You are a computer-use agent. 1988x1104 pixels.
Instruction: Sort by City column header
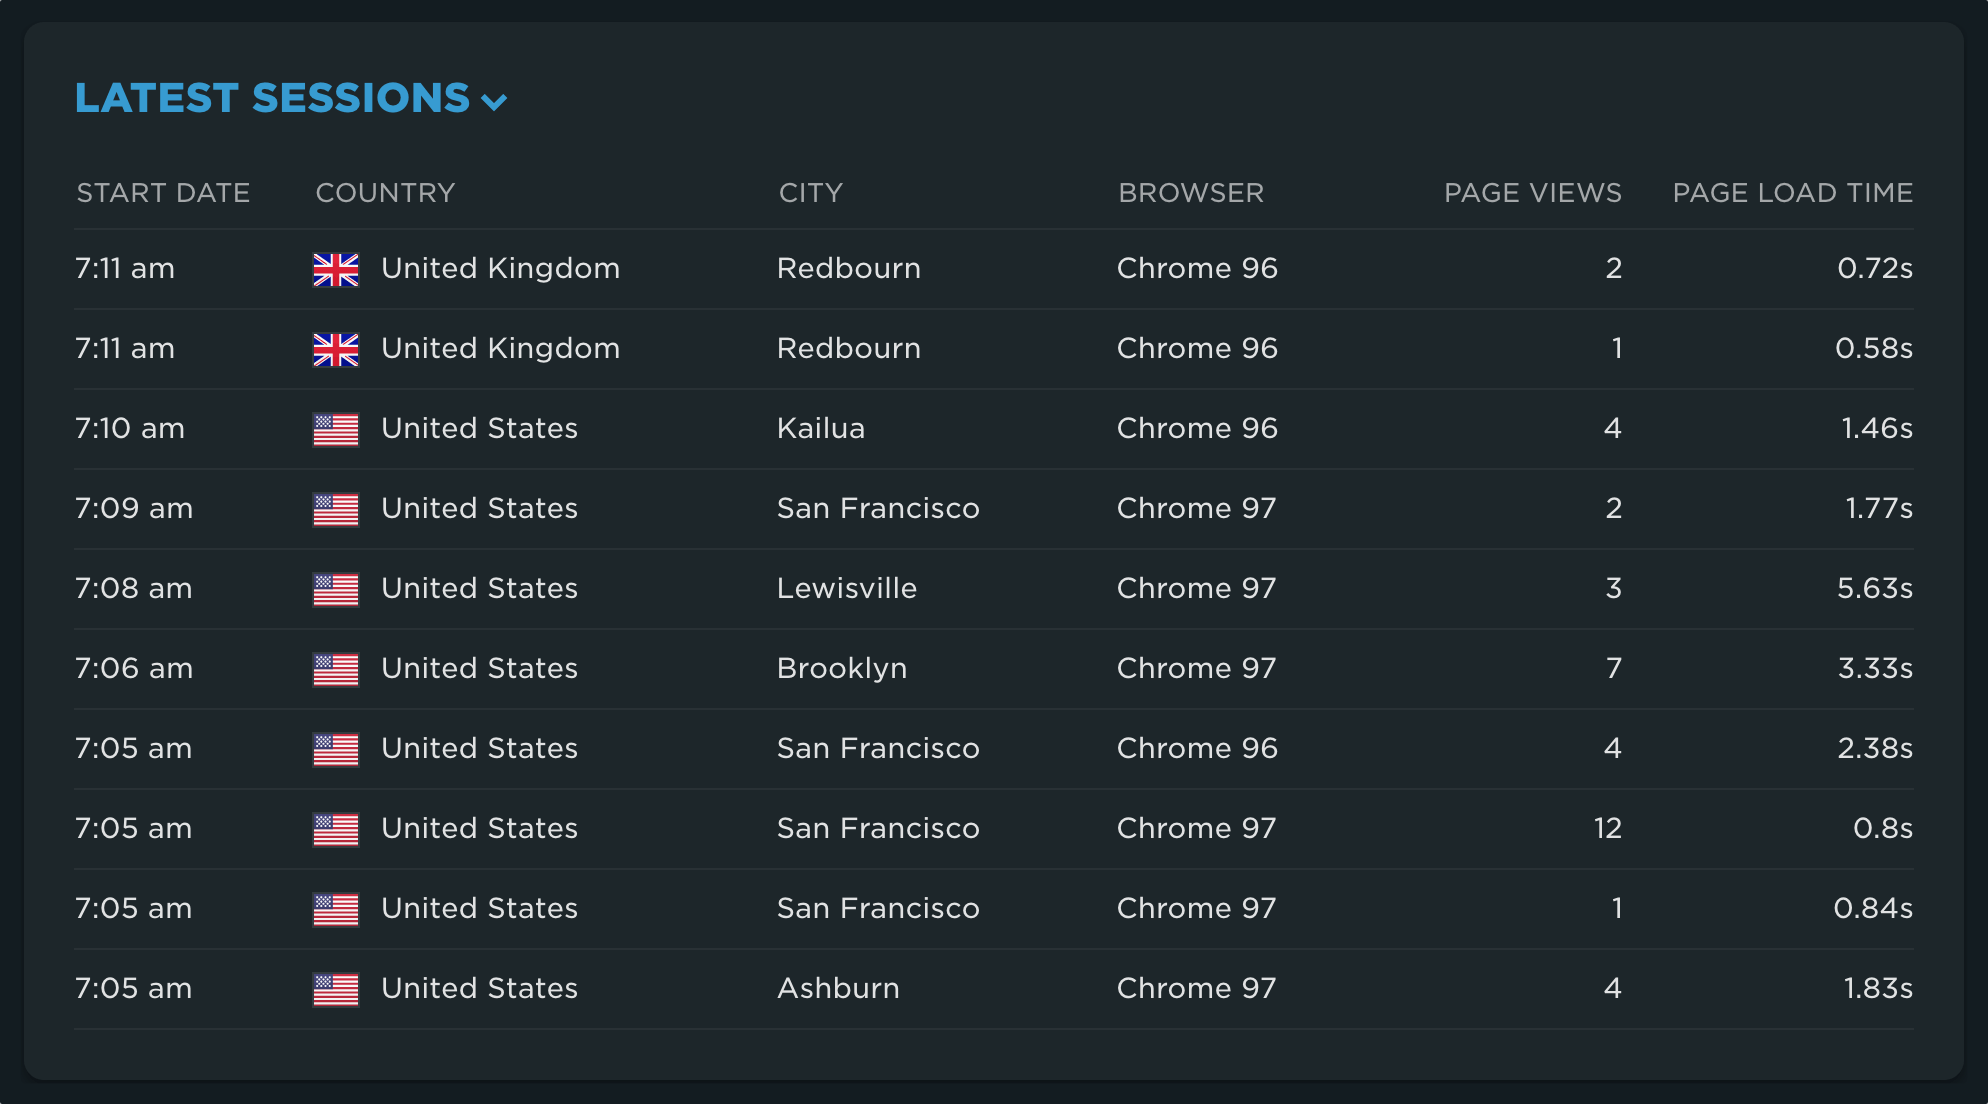point(810,193)
